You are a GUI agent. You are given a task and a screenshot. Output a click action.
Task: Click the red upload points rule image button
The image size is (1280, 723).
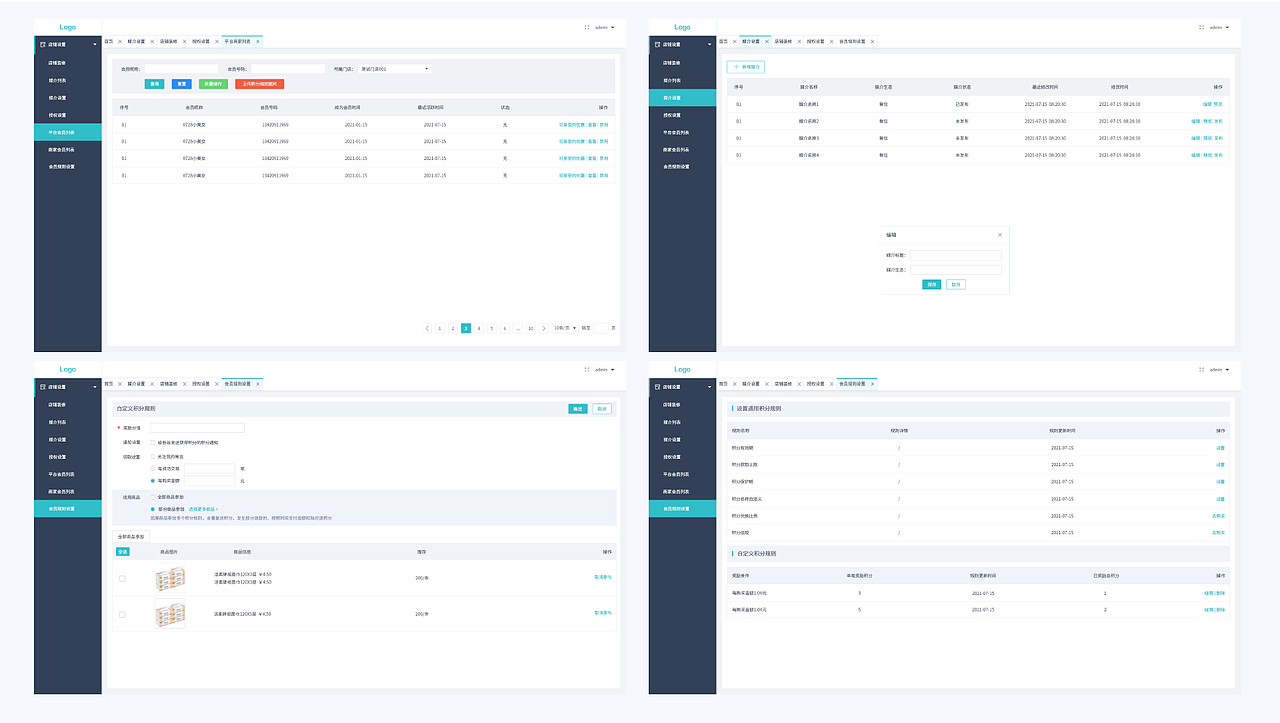[x=259, y=84]
